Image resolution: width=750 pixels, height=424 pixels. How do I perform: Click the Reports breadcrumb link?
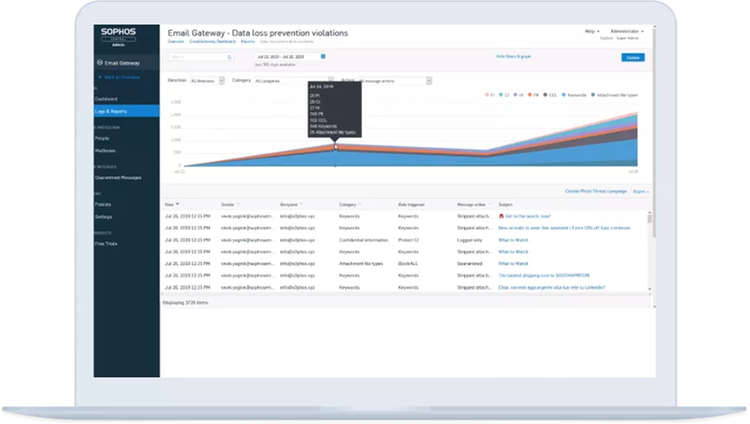coord(248,42)
